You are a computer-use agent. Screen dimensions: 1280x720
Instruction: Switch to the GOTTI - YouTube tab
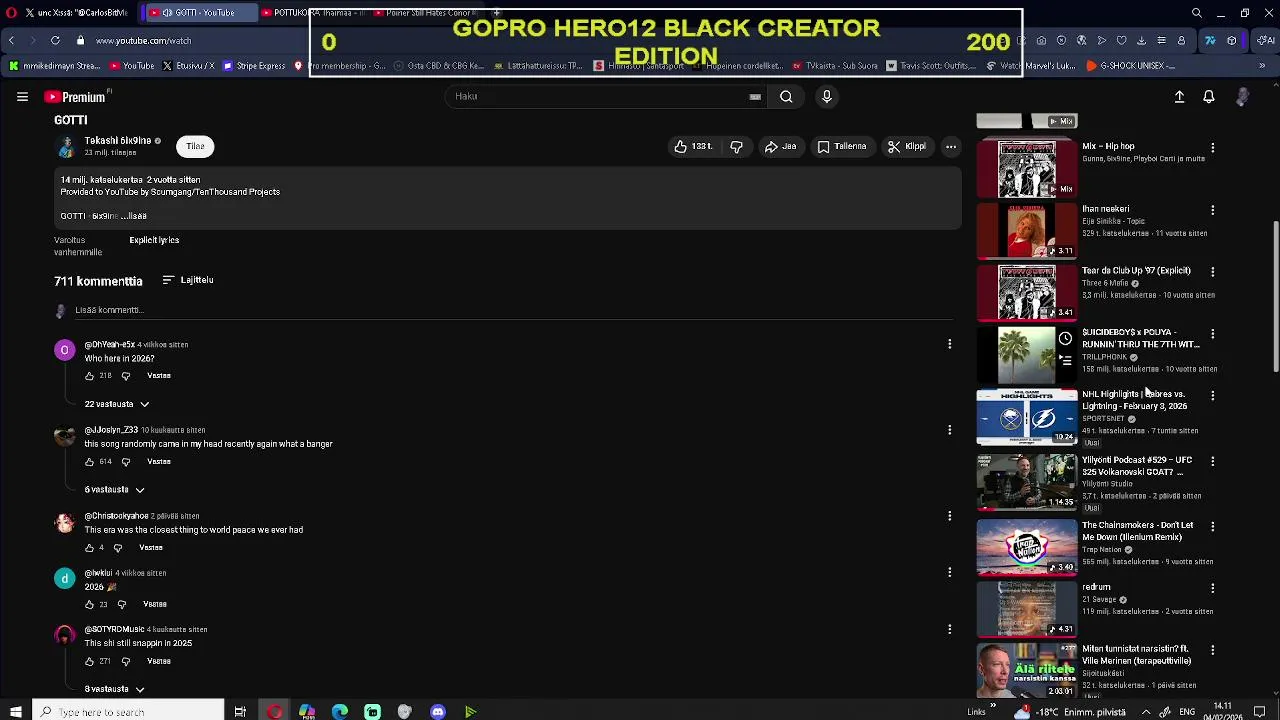click(198, 13)
